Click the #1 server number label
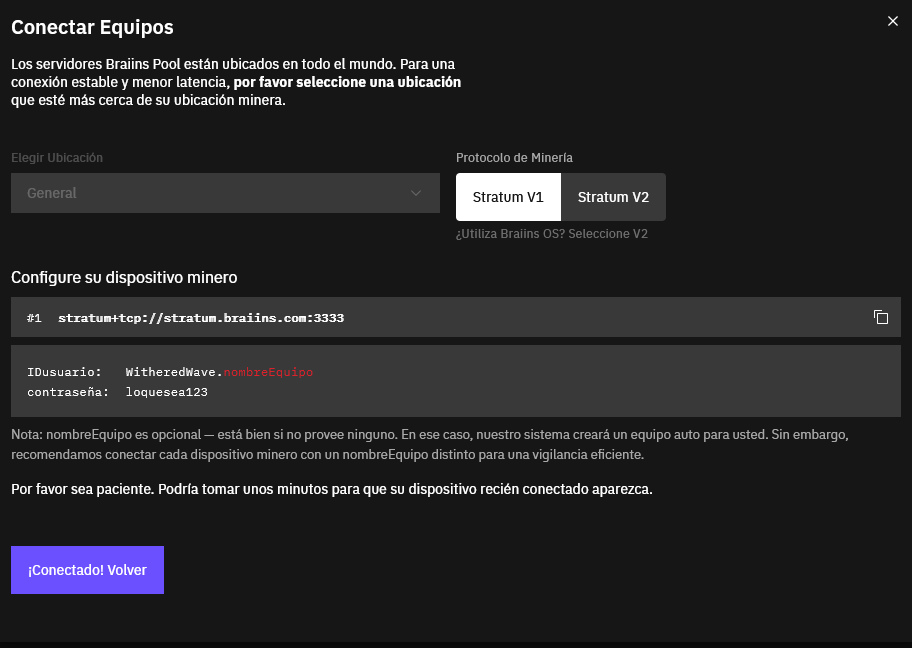The width and height of the screenshot is (912, 648). [x=34, y=318]
